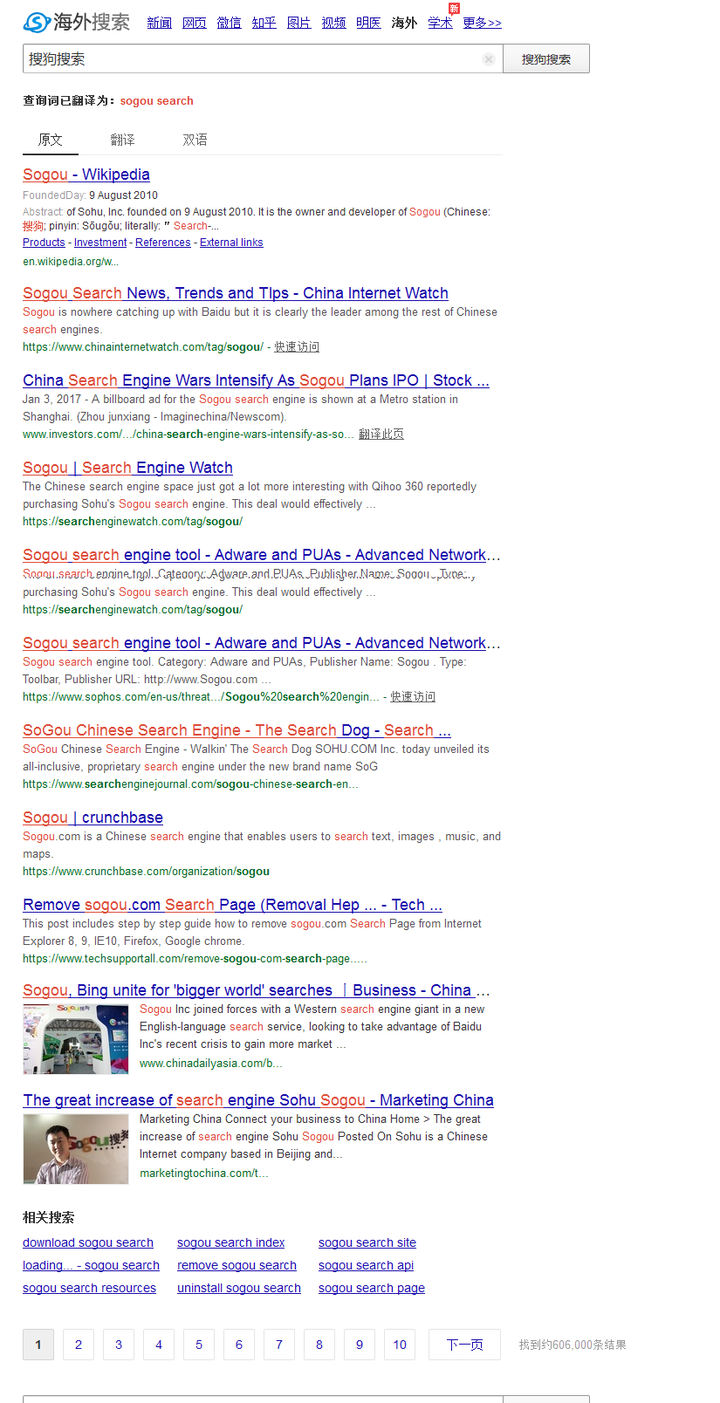
Task: Click related search loading... - sogou search
Action: 91,1265
